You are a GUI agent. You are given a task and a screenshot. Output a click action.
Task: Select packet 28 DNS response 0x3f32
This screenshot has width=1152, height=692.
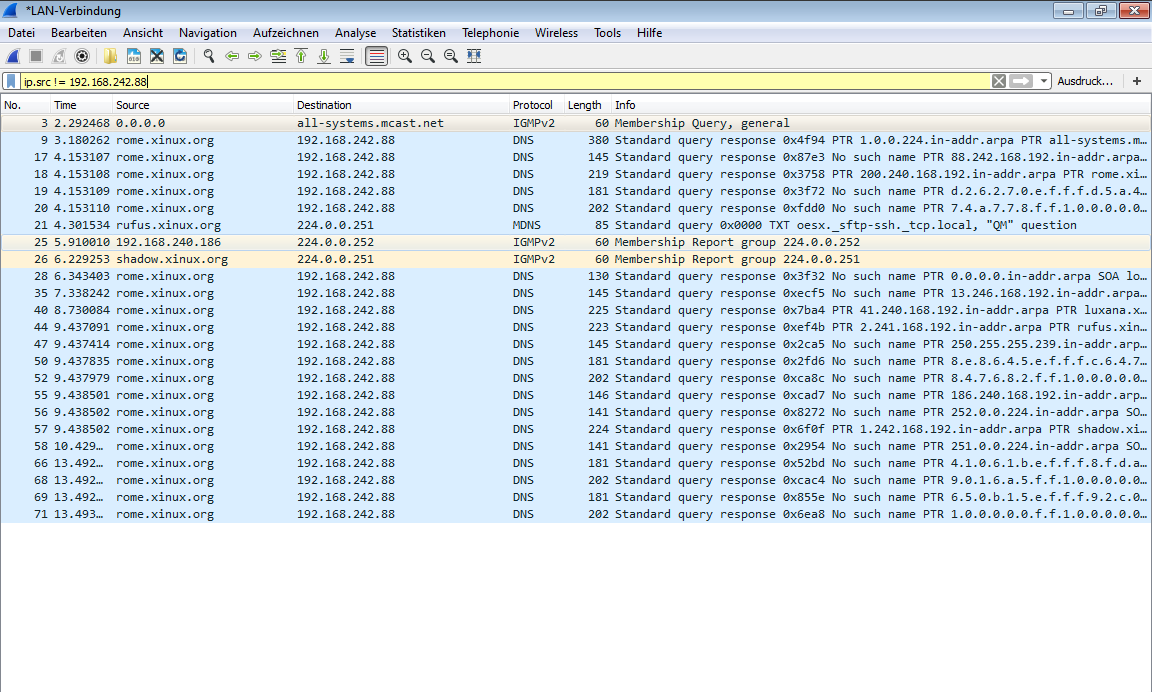(575, 276)
